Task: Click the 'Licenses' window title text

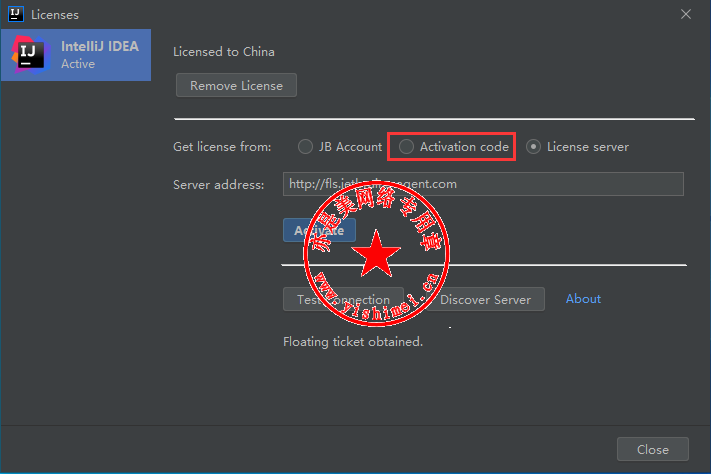Action: coord(55,15)
